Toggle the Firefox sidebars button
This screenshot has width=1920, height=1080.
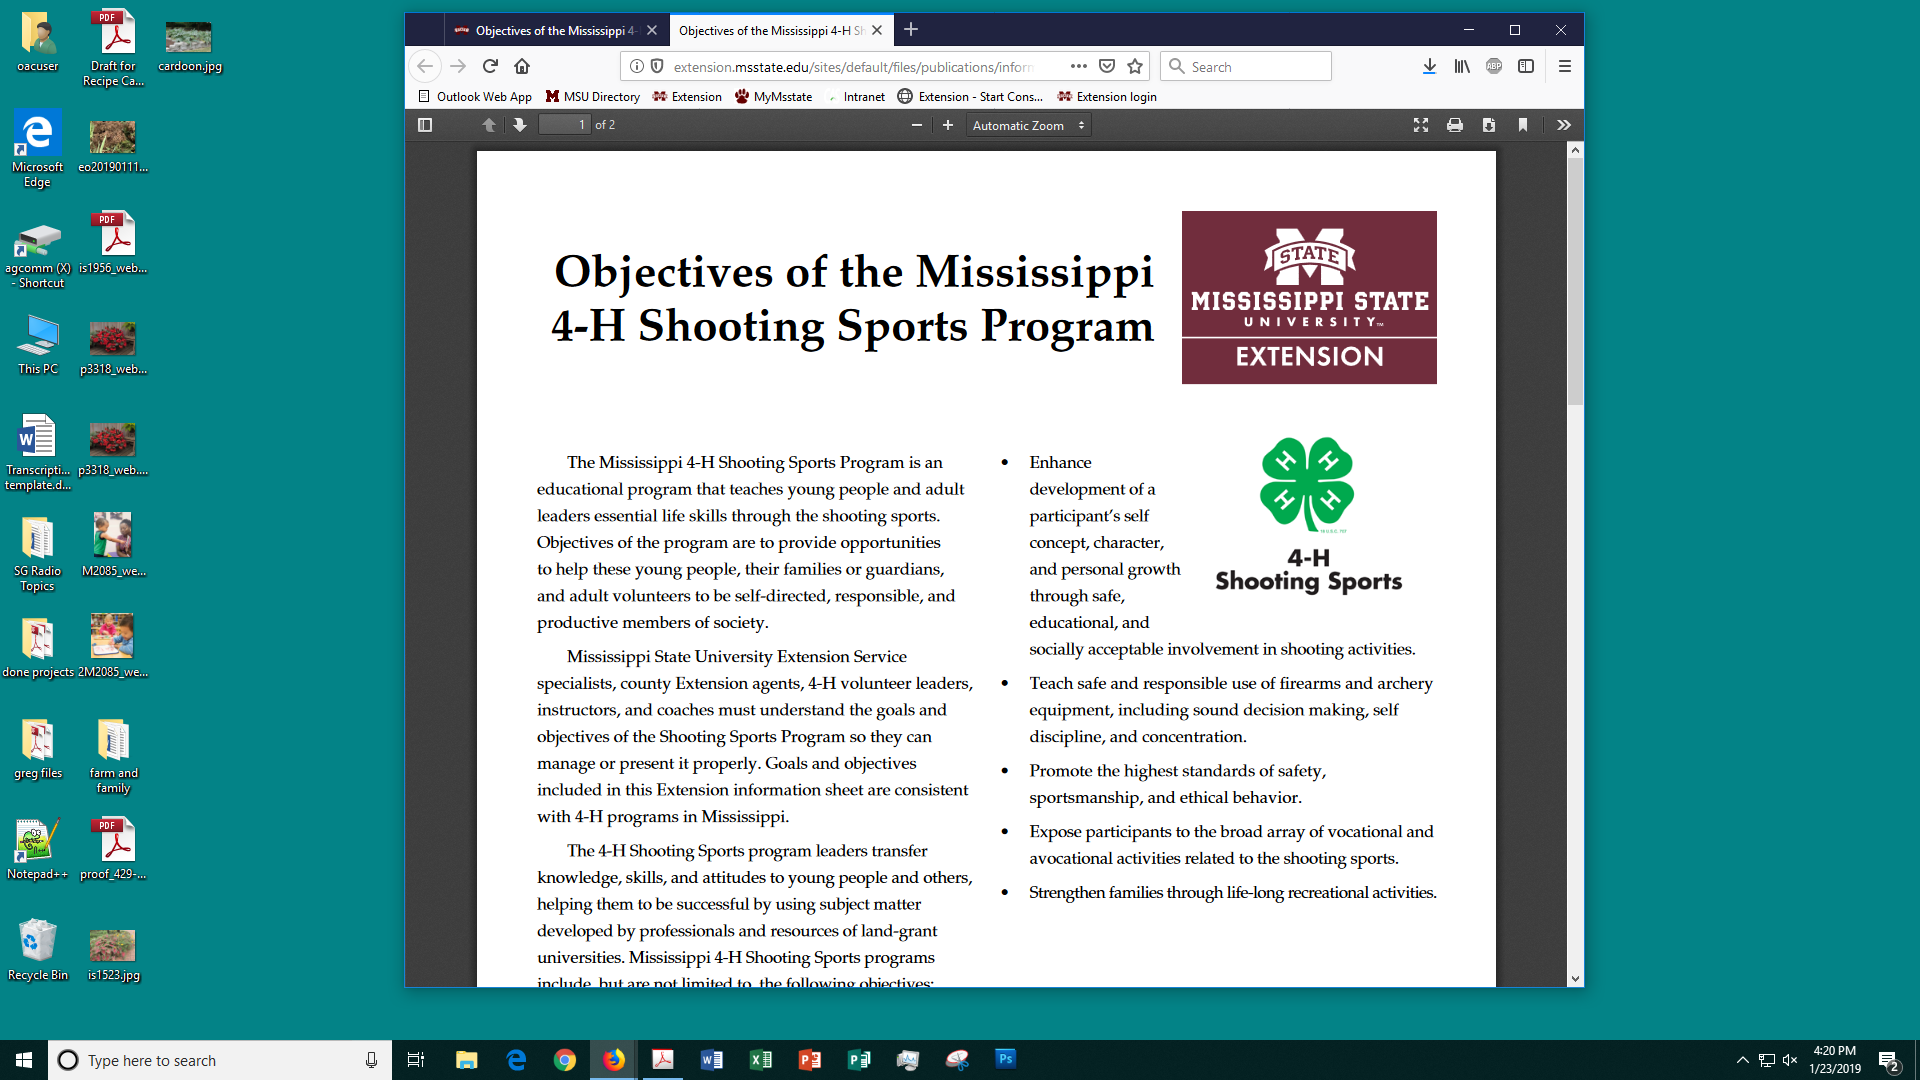[x=1526, y=66]
